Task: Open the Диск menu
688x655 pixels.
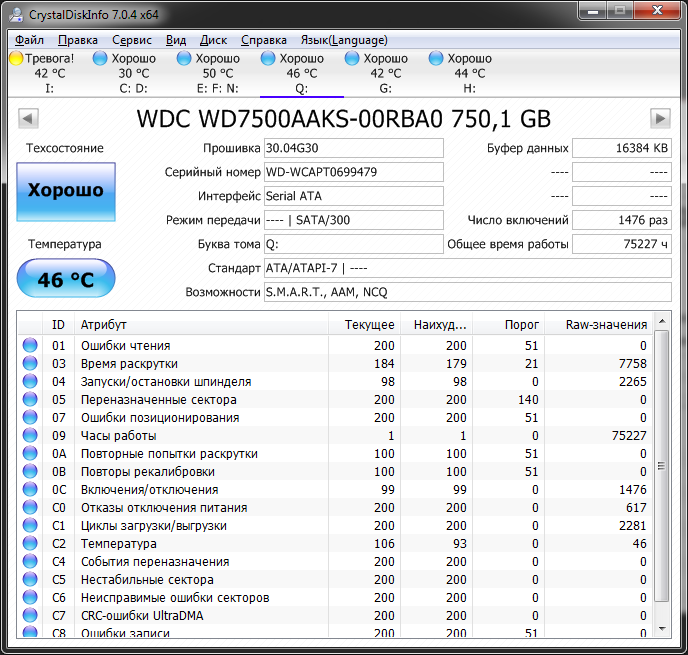Action: [213, 40]
